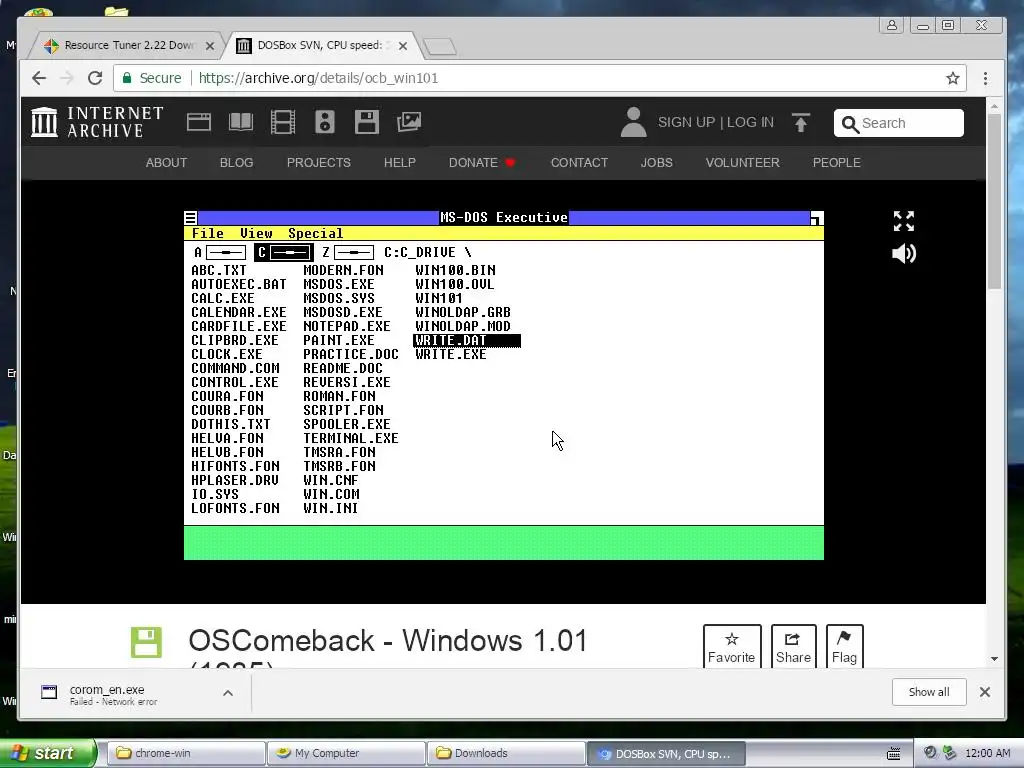Click the address bar URL
Screen dimensions: 1024x768
(318, 78)
